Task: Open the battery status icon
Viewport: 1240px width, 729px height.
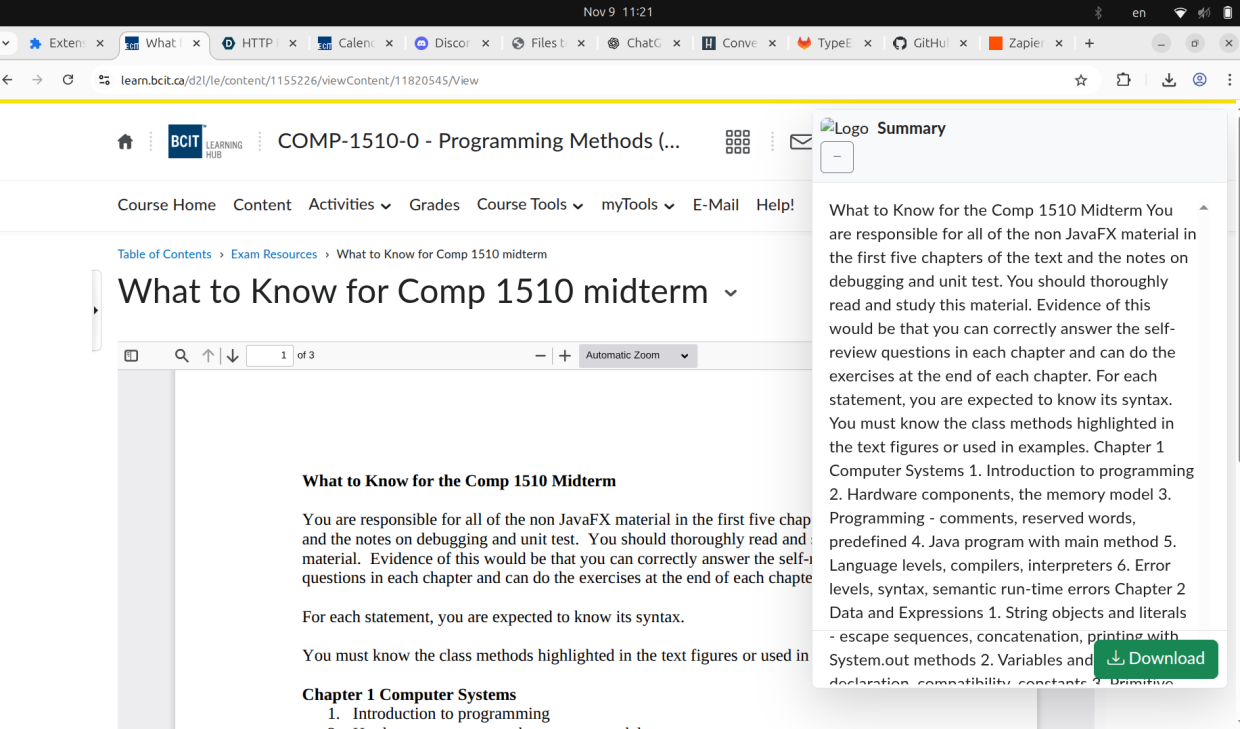Action: coord(1228,13)
